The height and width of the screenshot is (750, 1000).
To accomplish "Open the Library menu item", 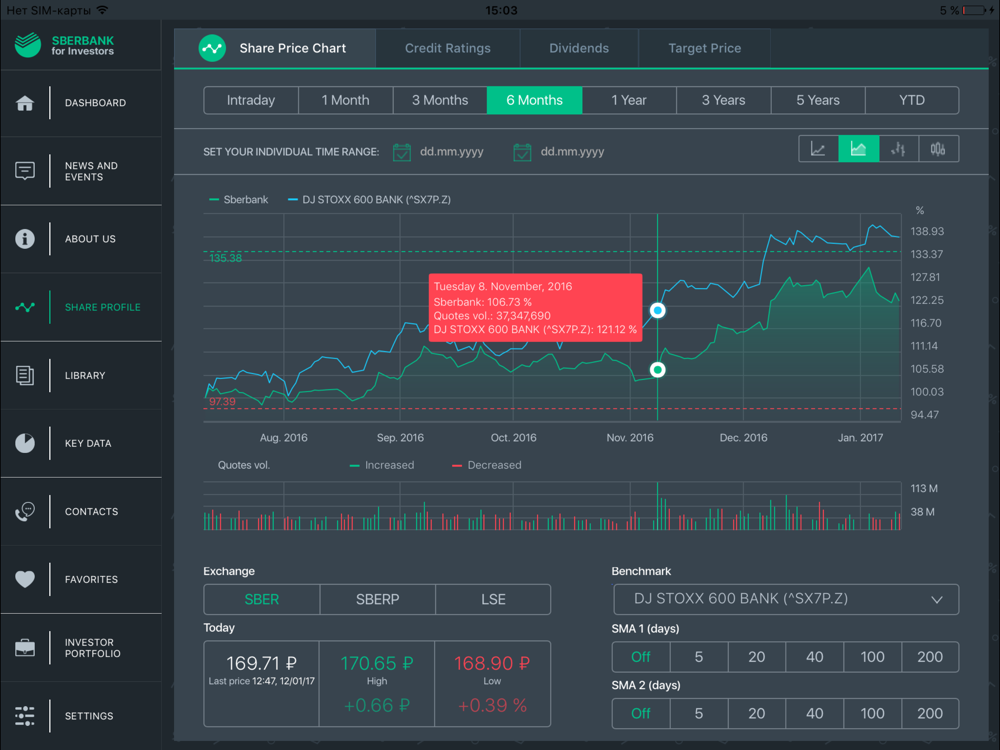I will [x=81, y=375].
